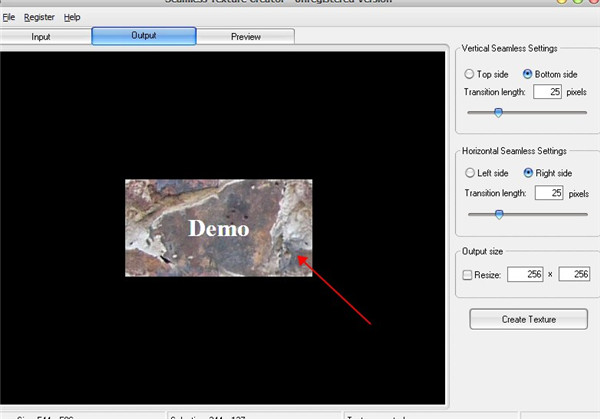This screenshot has height=419, width=600.
Task: Select the Left side radio button
Action: tap(470, 173)
